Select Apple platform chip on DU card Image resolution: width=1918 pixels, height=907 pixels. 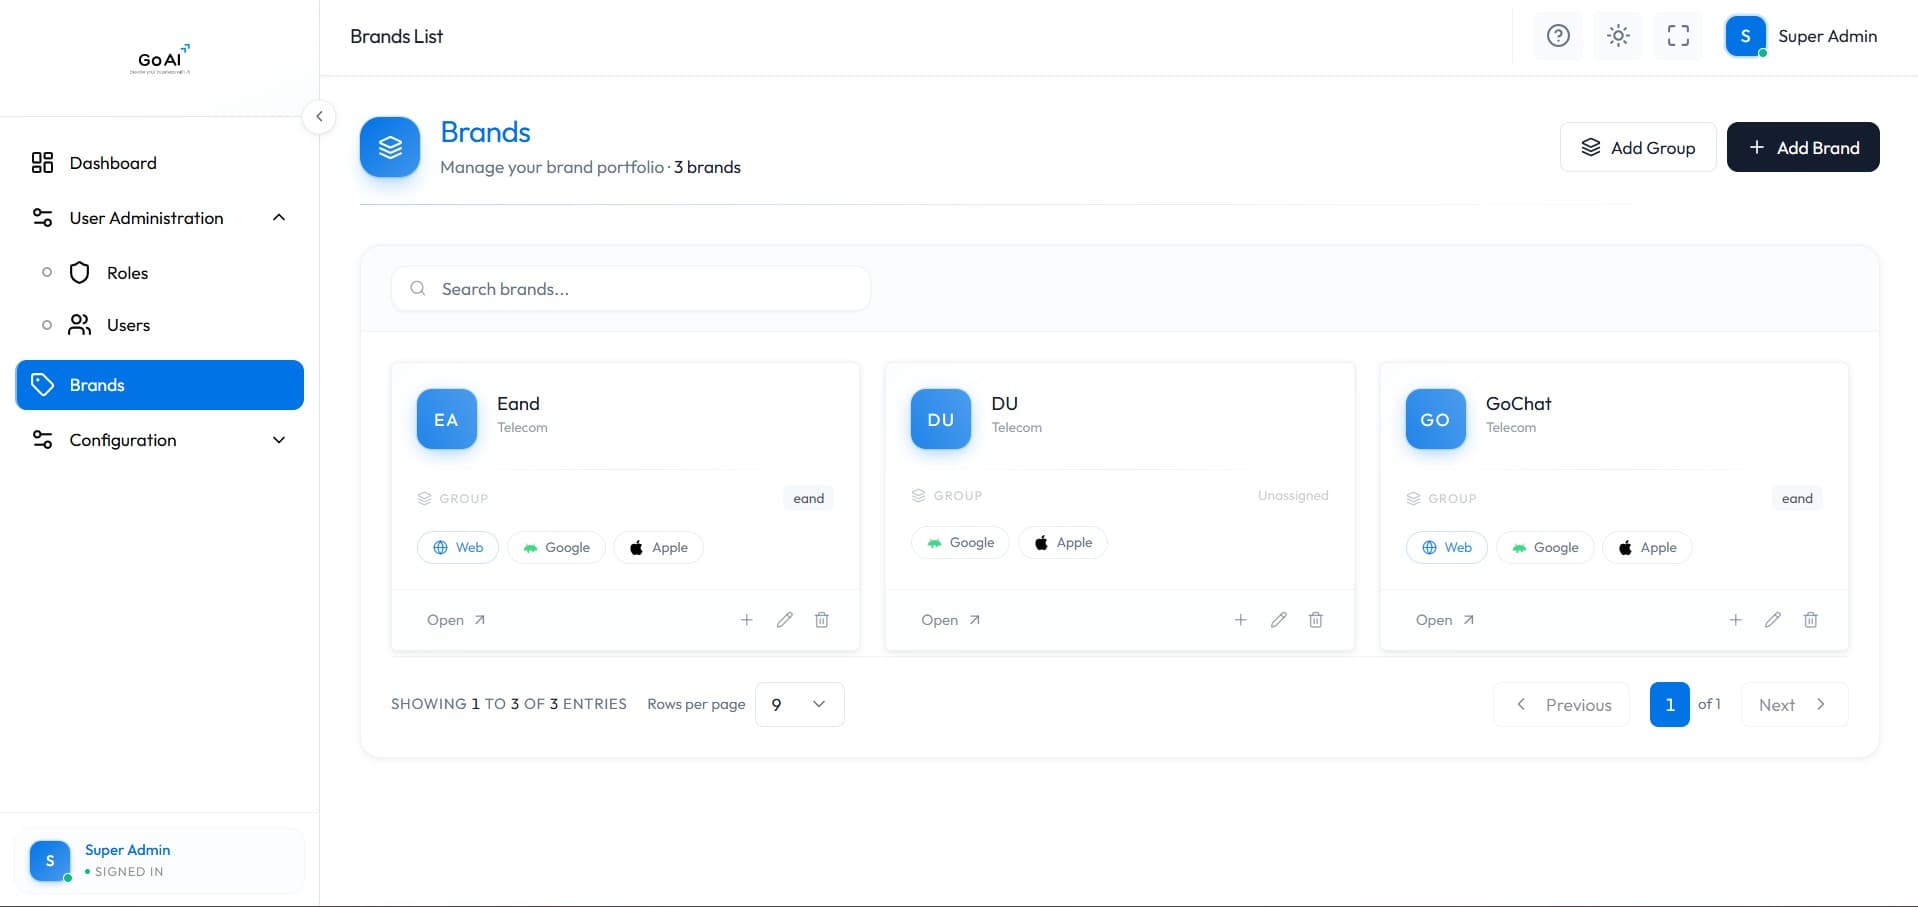point(1063,542)
